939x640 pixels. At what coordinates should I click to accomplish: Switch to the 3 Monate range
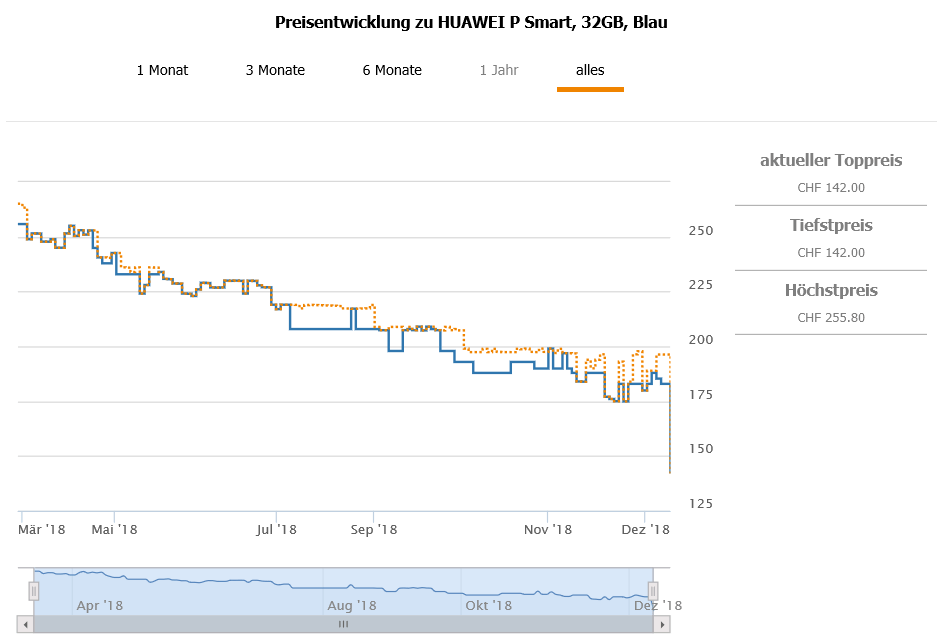click(x=275, y=70)
